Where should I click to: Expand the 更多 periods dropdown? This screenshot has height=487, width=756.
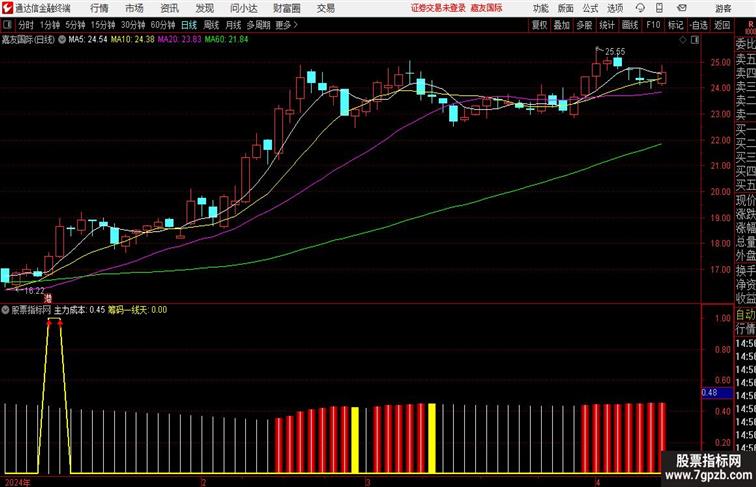[x=287, y=25]
